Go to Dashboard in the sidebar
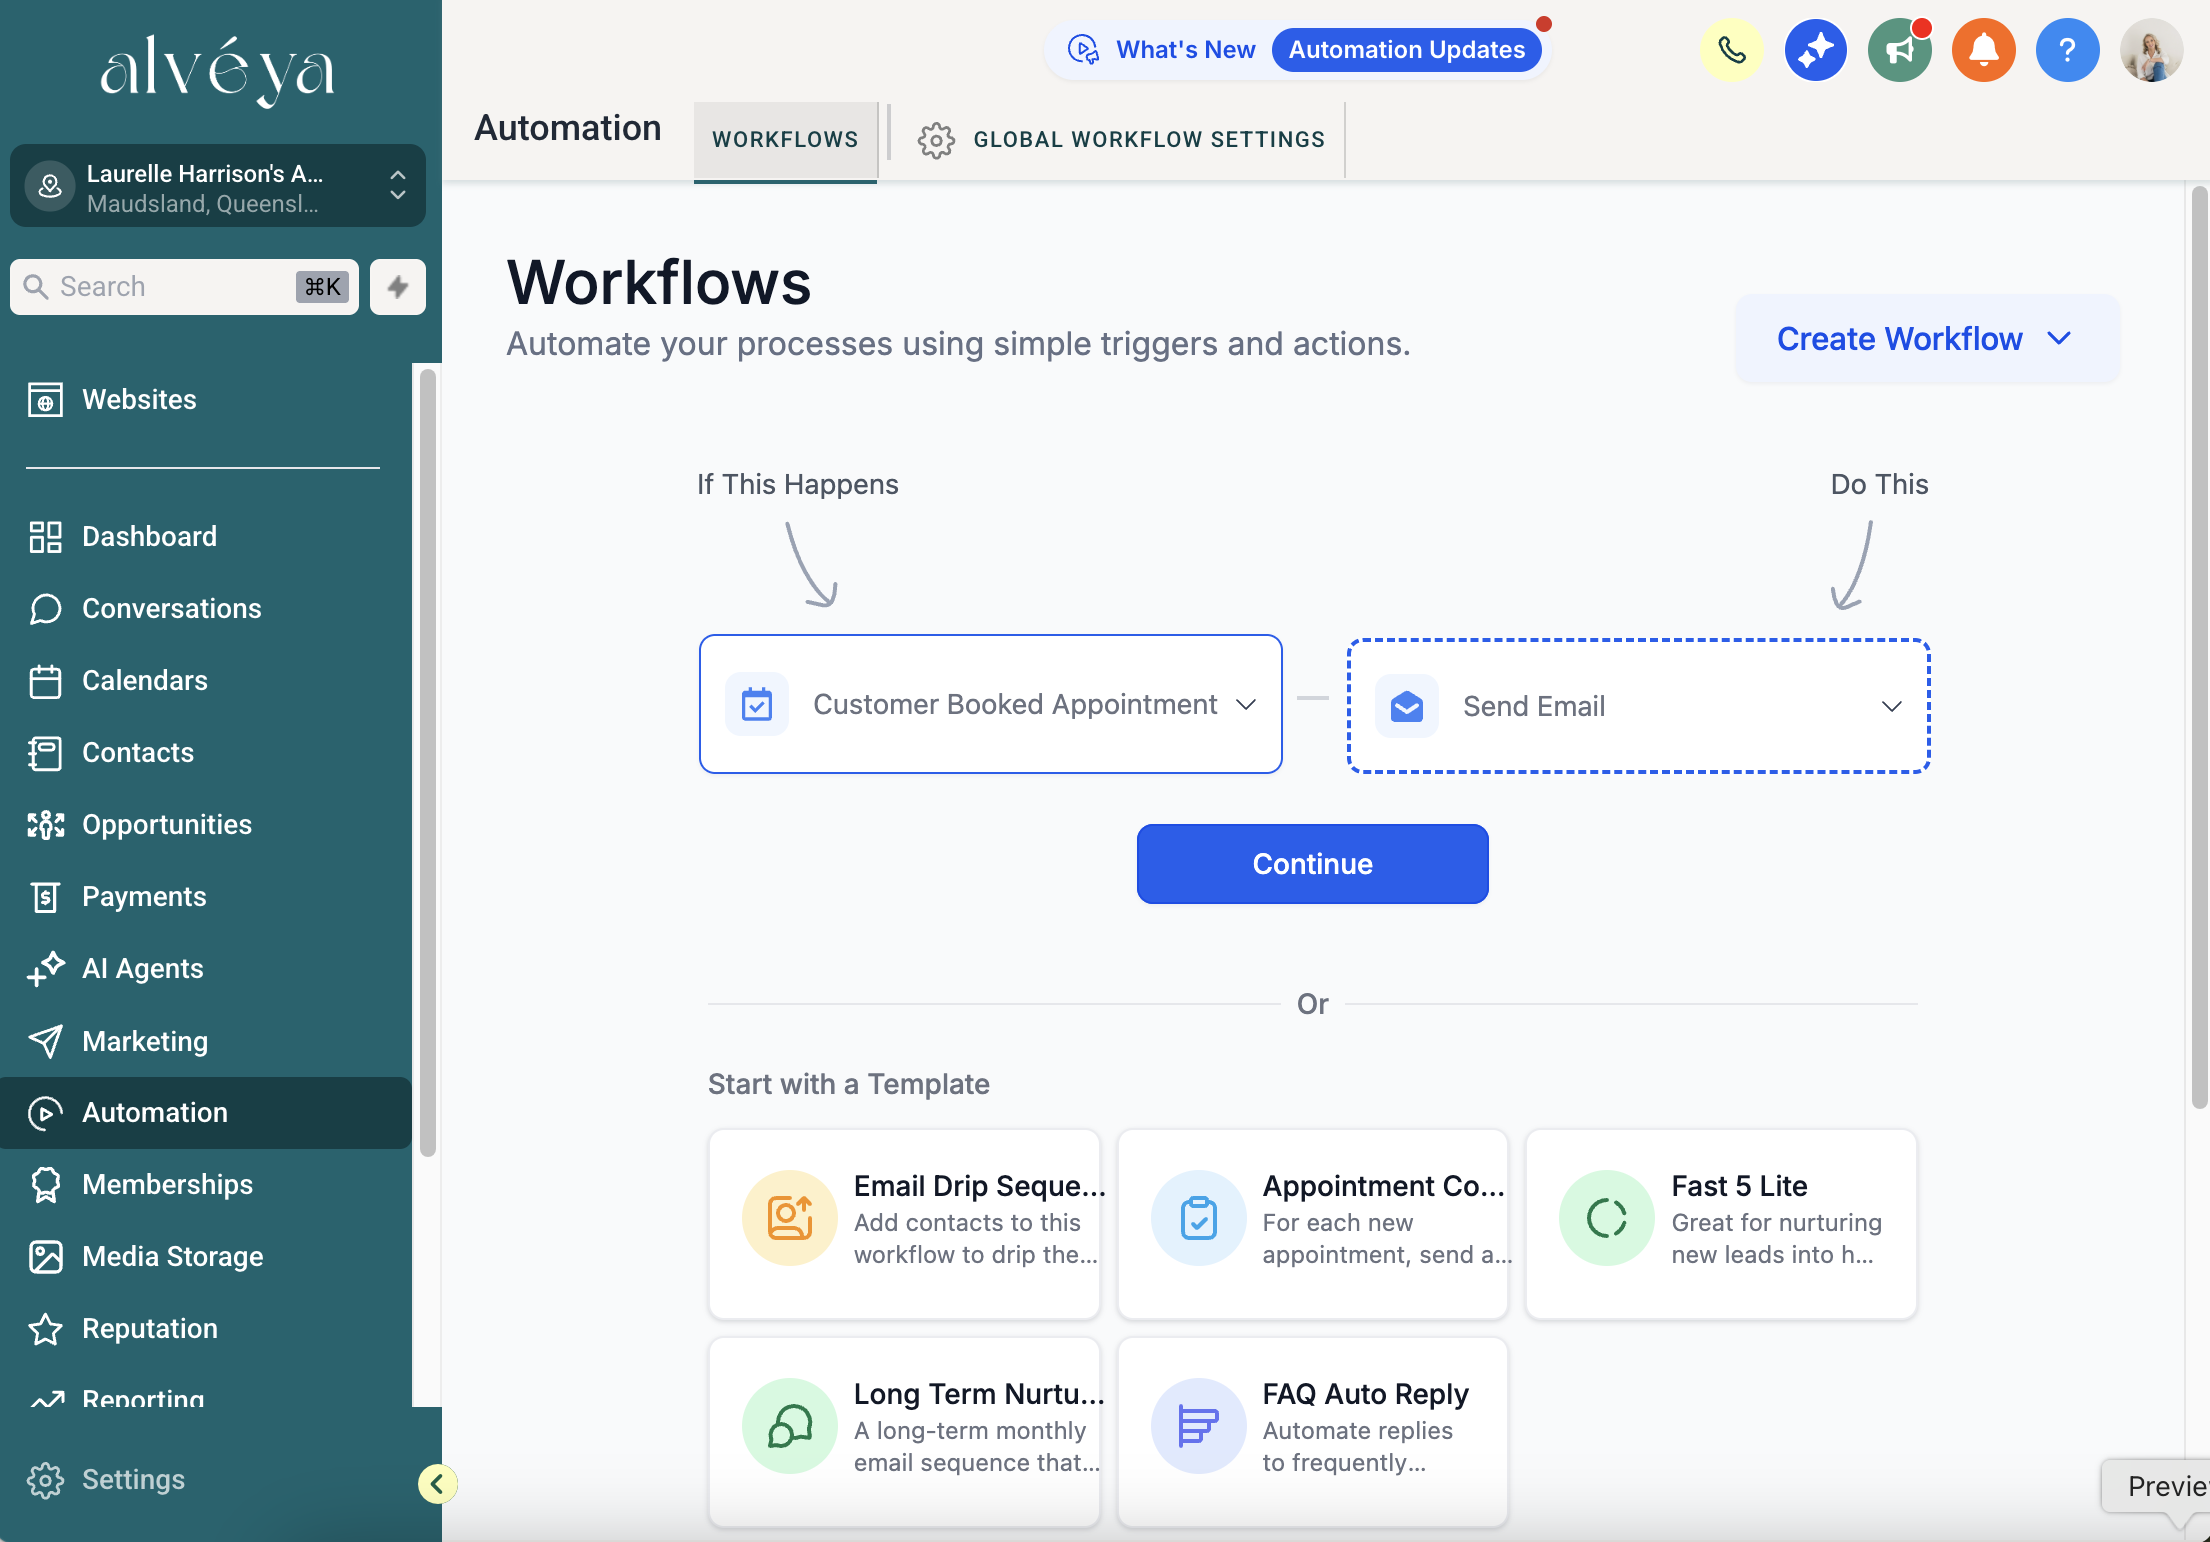 [x=206, y=537]
